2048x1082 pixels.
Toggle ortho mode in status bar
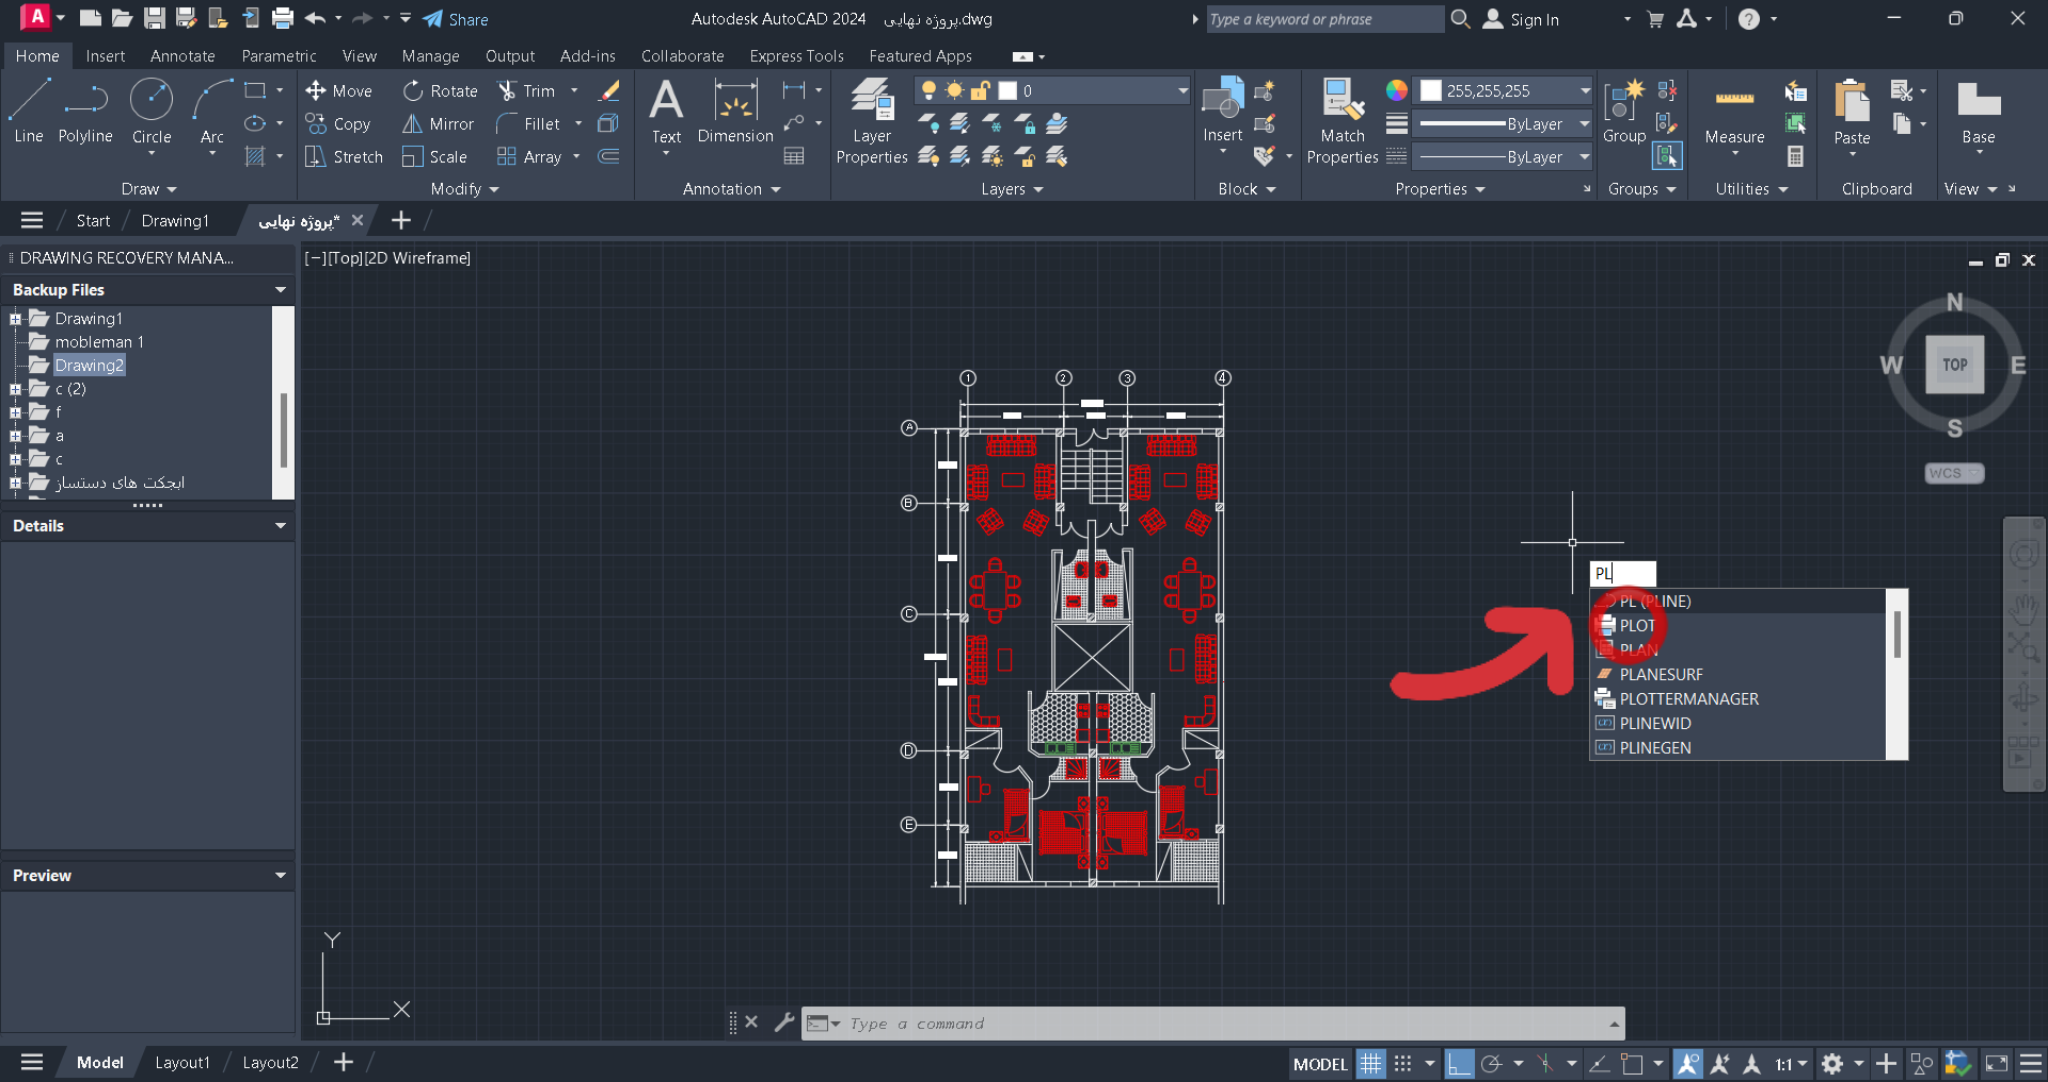1459,1063
